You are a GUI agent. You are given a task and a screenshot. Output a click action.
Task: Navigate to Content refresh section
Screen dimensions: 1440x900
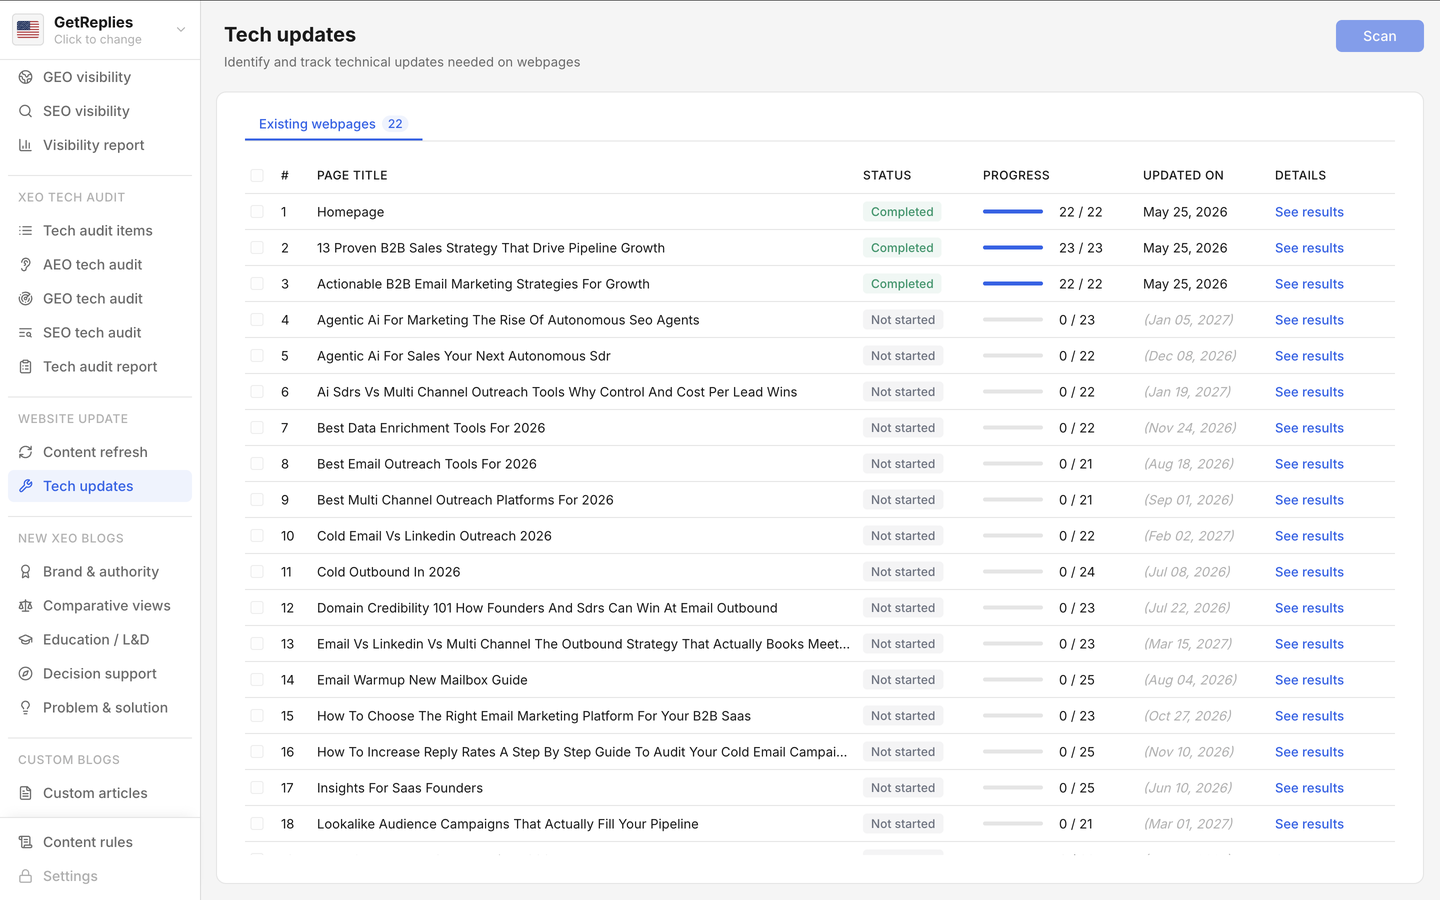(x=100, y=452)
